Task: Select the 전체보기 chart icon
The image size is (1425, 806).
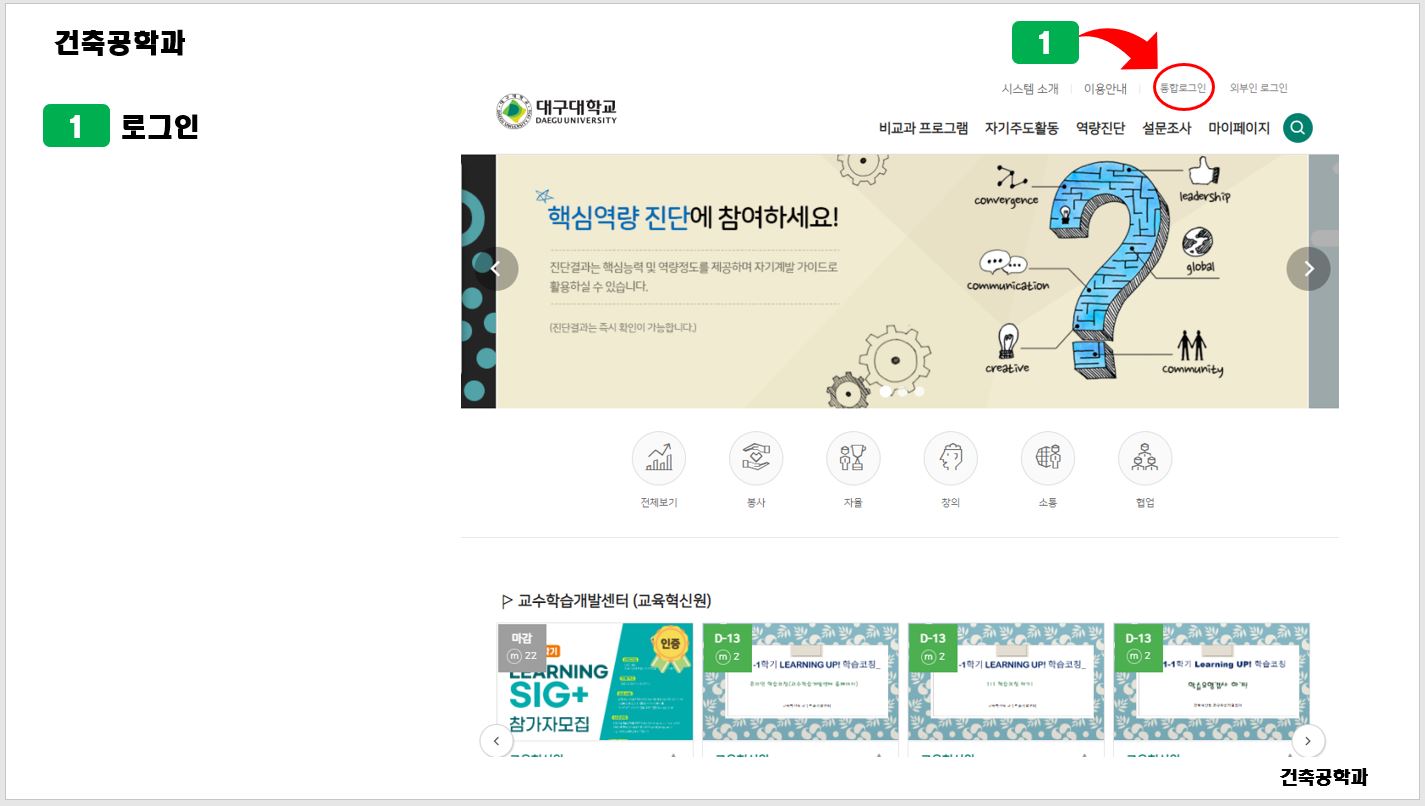Action: (x=659, y=459)
